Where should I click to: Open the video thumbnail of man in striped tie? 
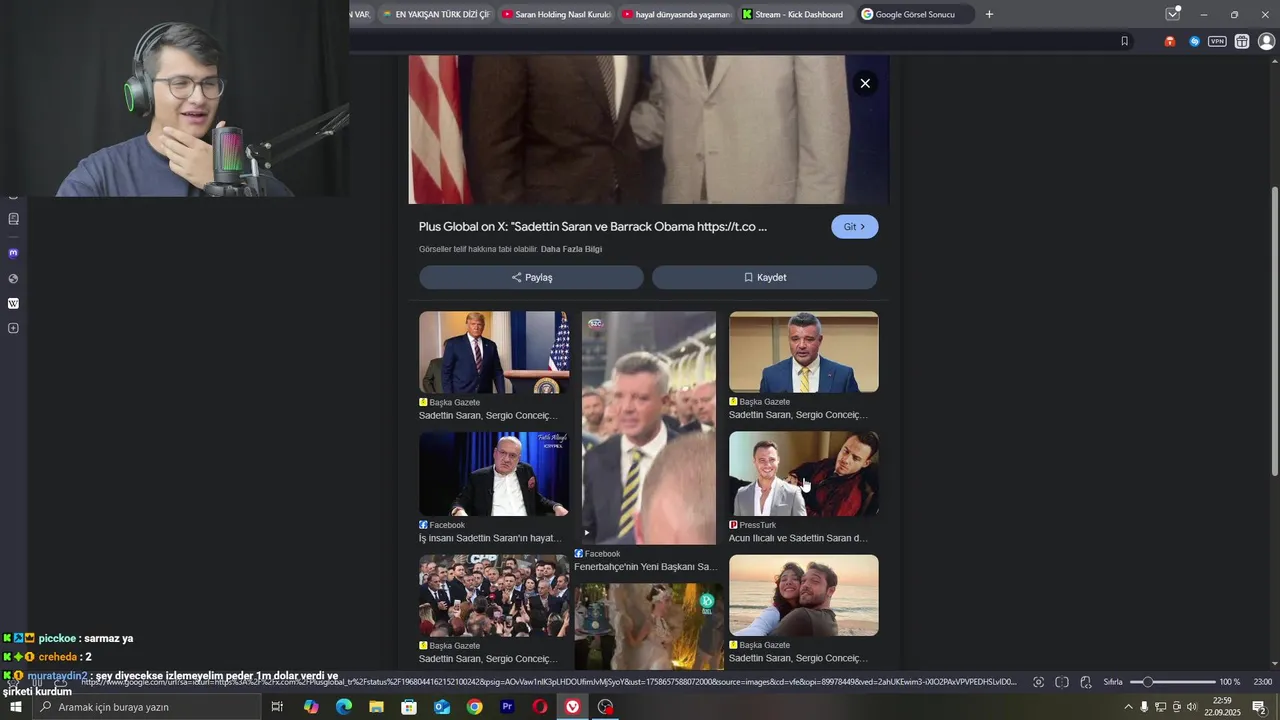coord(649,428)
